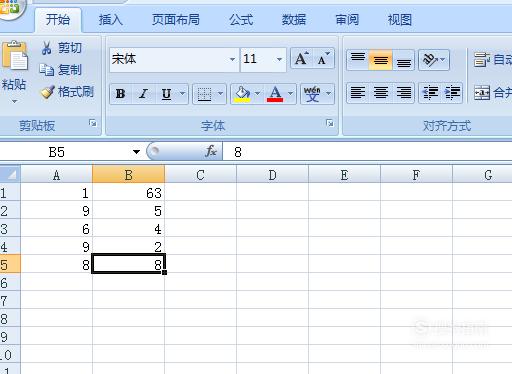
Task: Click the decrease indent icon
Action: (x=430, y=93)
